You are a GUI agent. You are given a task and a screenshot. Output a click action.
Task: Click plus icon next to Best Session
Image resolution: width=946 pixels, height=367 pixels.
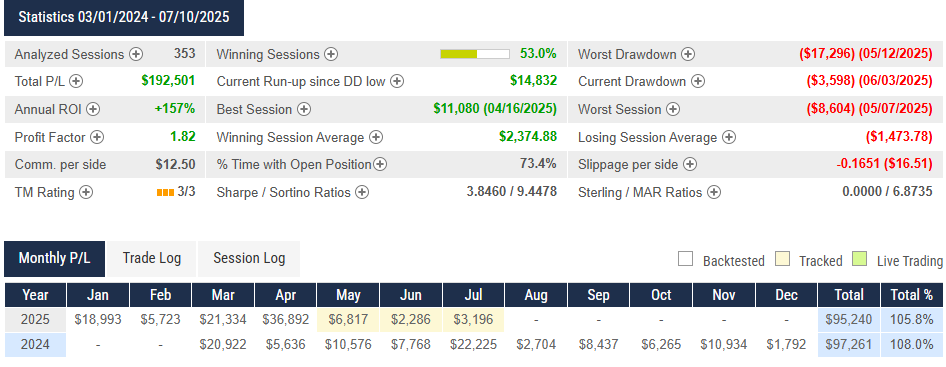pos(303,109)
